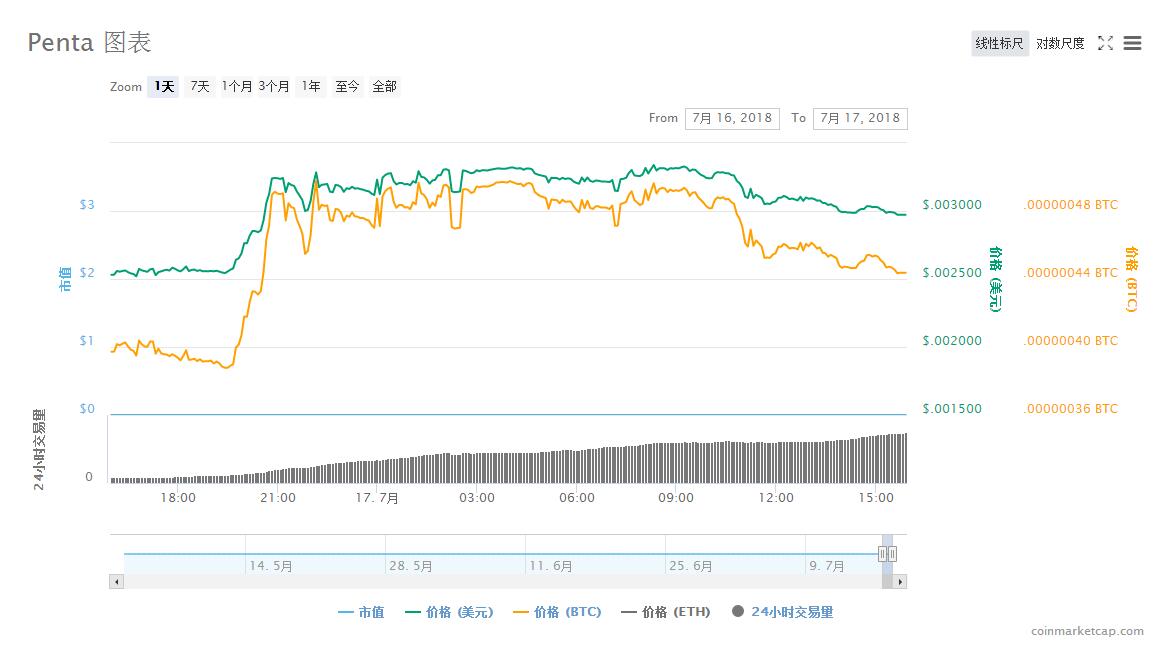Click the fullscreen expand icon
The width and height of the screenshot is (1174, 658).
(1104, 43)
